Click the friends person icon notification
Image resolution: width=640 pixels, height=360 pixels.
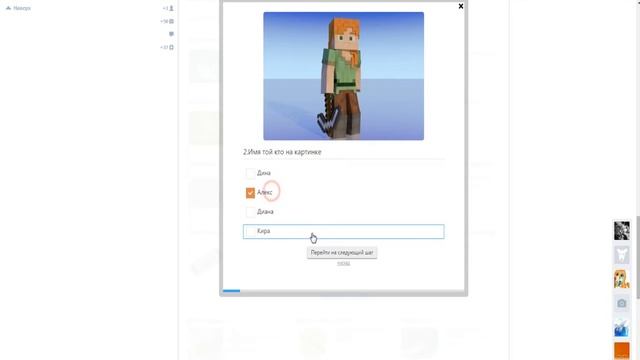(171, 8)
